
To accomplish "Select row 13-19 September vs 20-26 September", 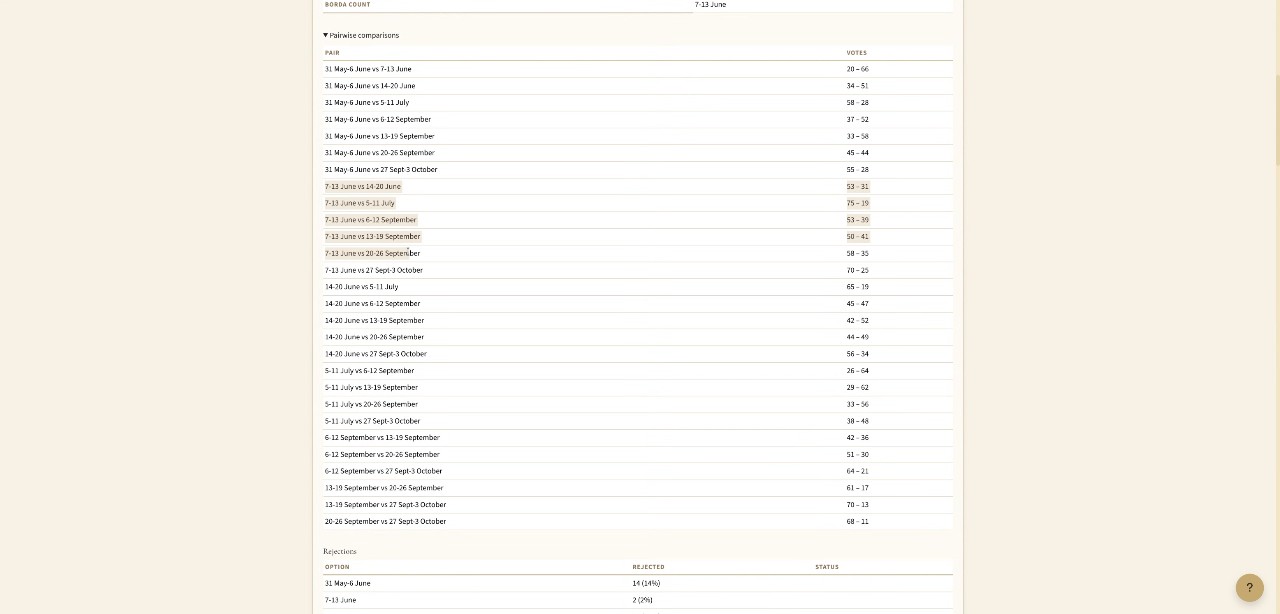I will tap(638, 488).
